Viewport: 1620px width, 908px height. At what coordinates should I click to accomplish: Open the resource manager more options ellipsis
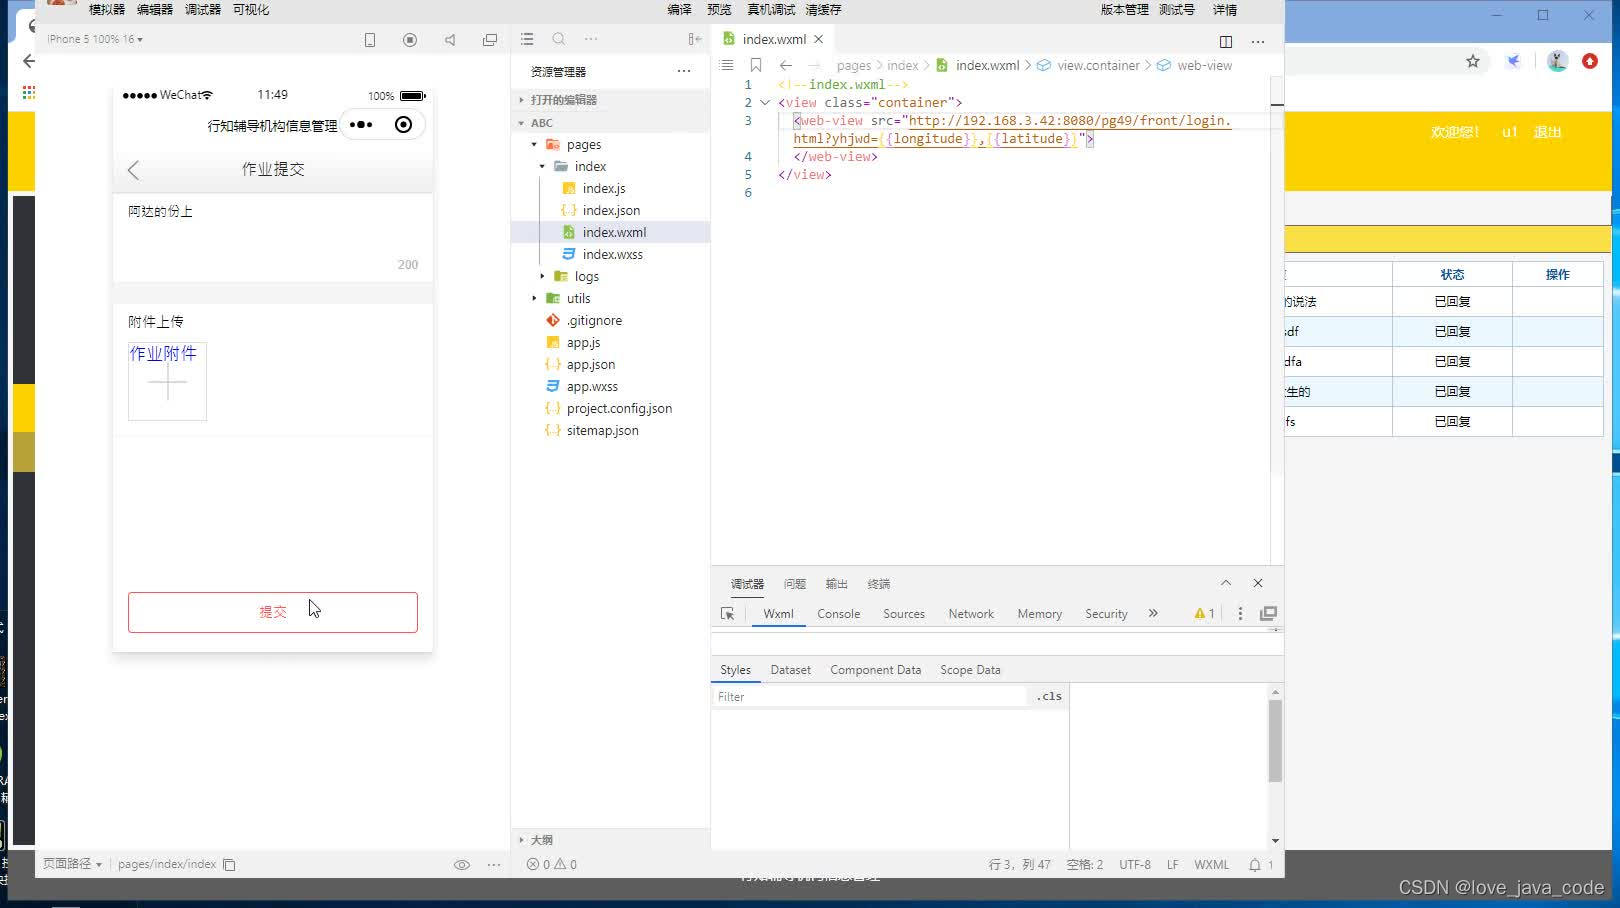coord(684,71)
